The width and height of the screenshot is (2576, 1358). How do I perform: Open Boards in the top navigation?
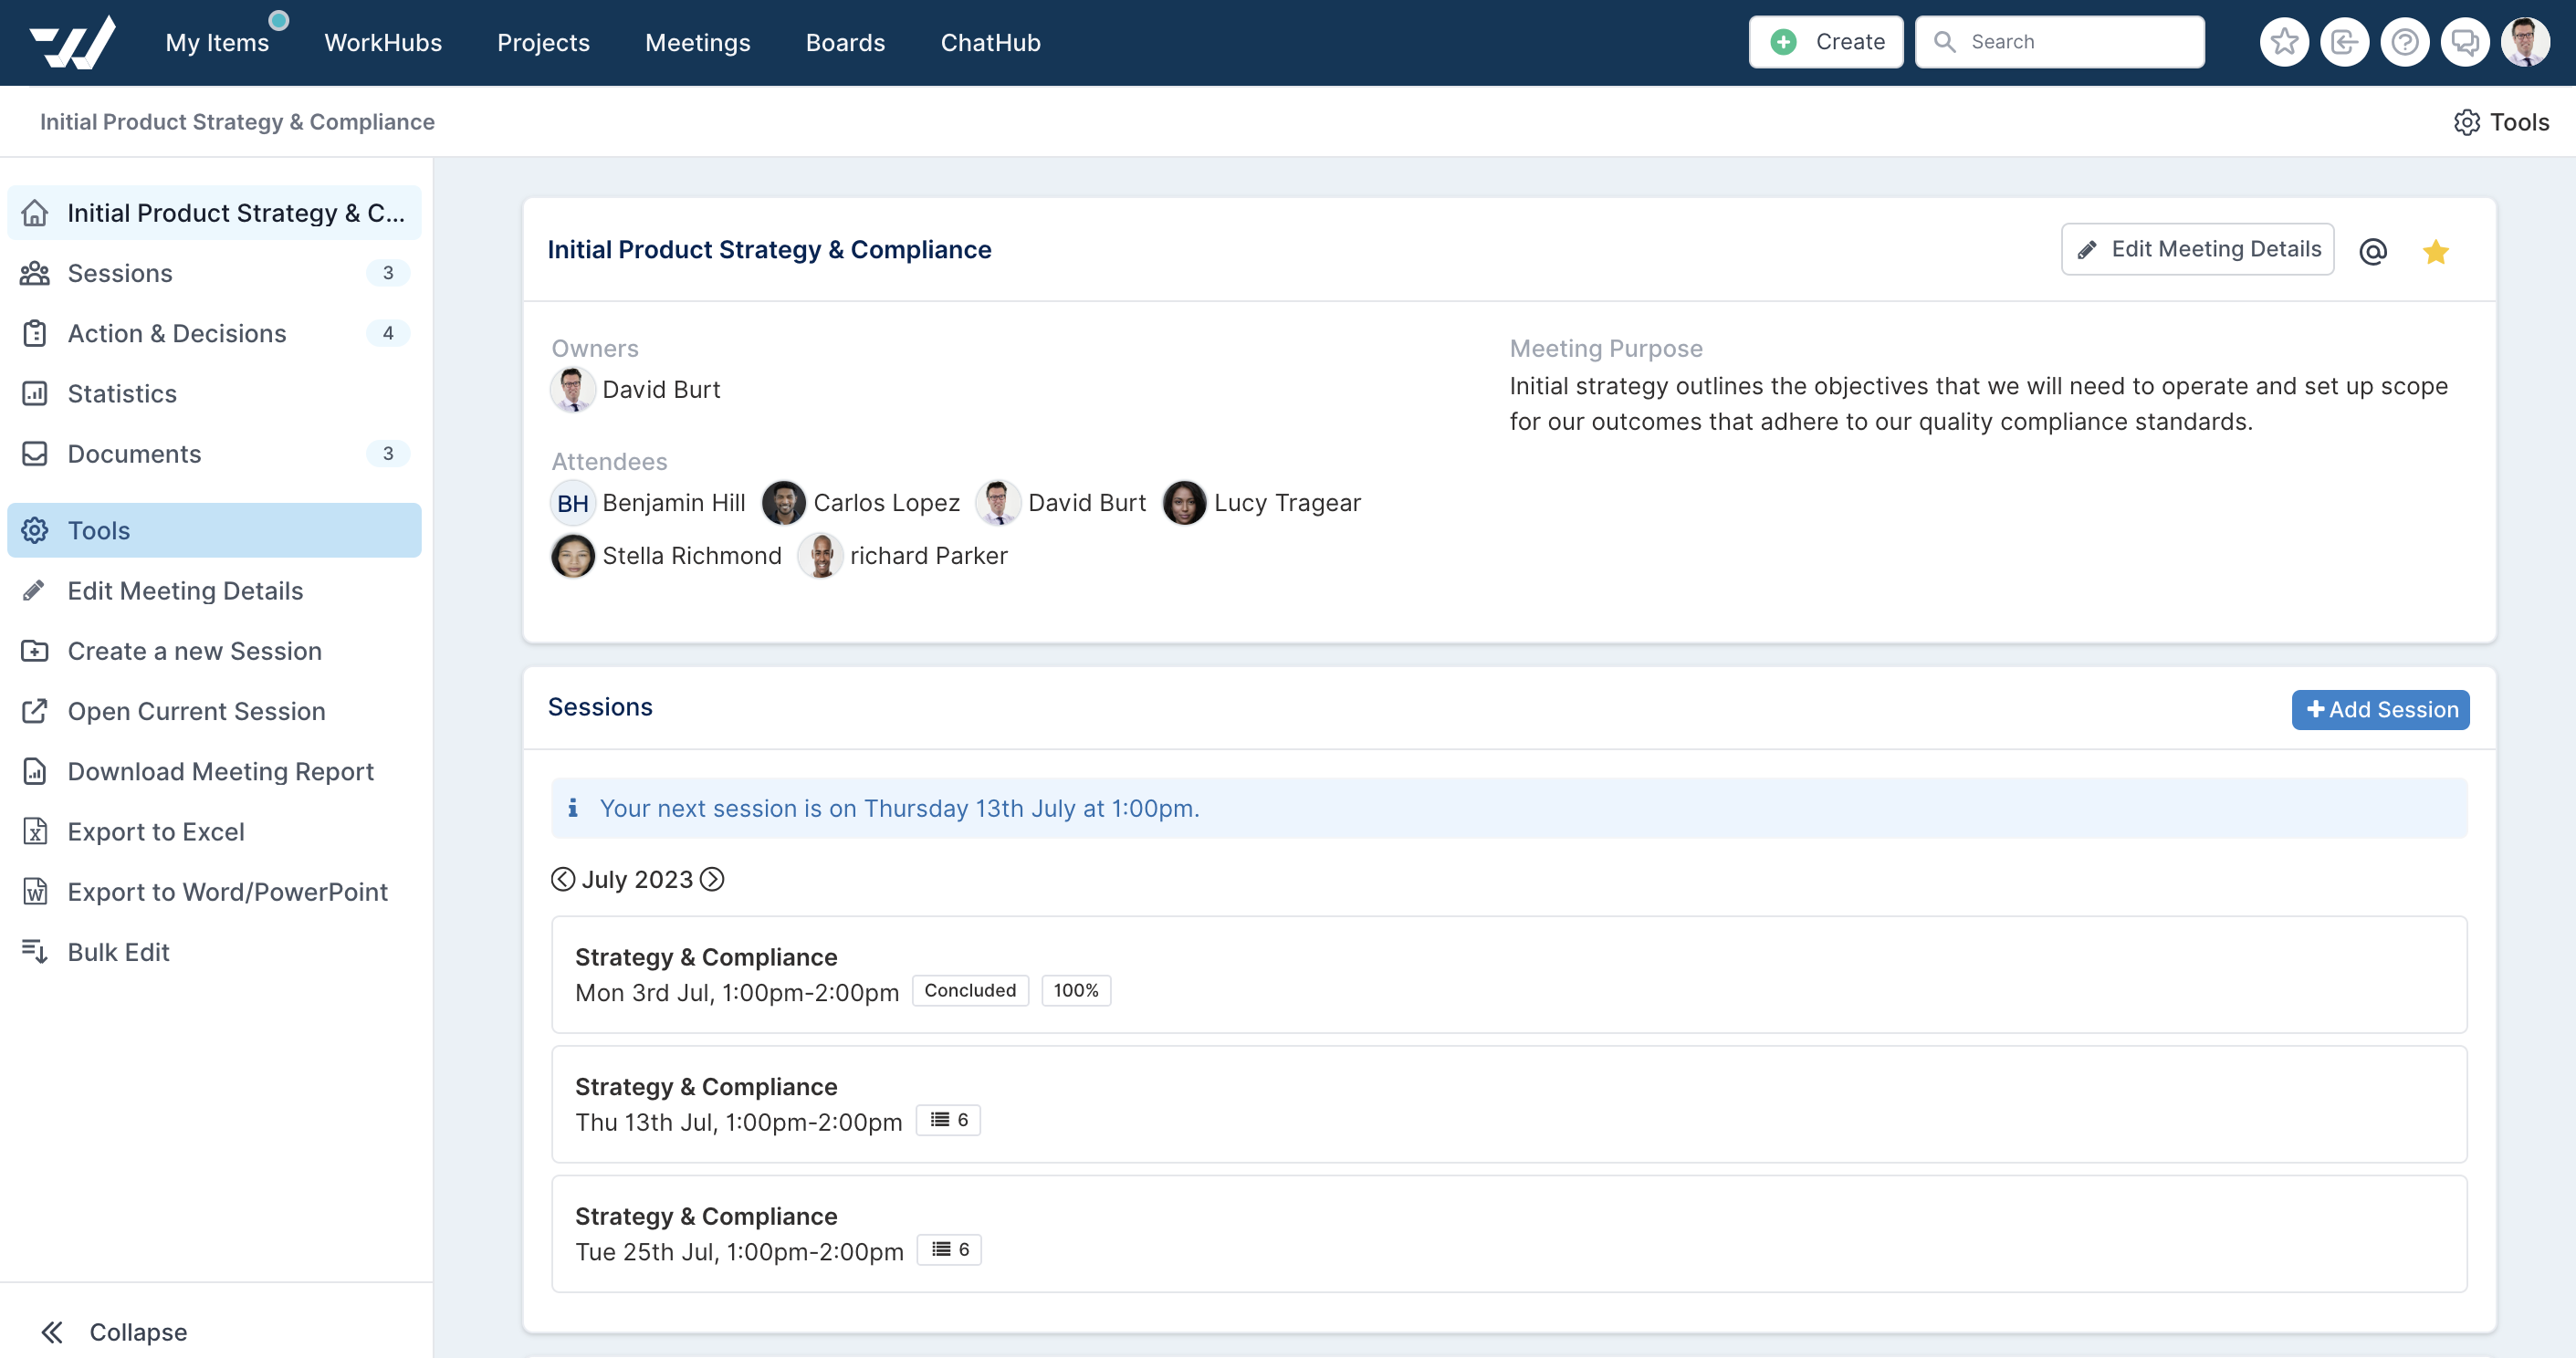[x=845, y=43]
